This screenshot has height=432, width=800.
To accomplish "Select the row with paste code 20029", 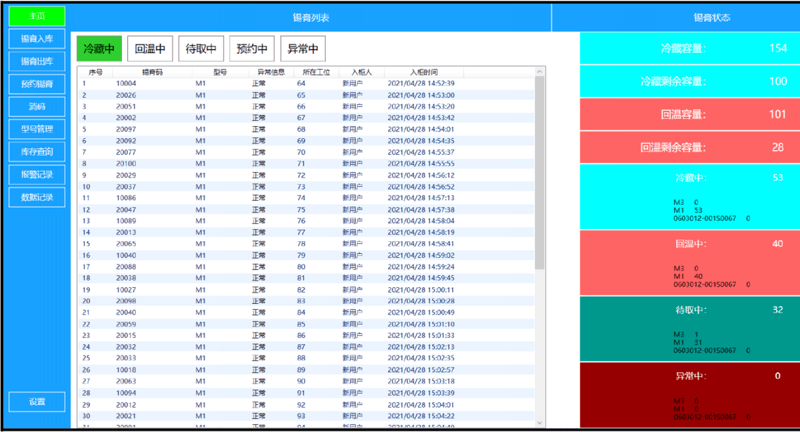I will click(306, 175).
